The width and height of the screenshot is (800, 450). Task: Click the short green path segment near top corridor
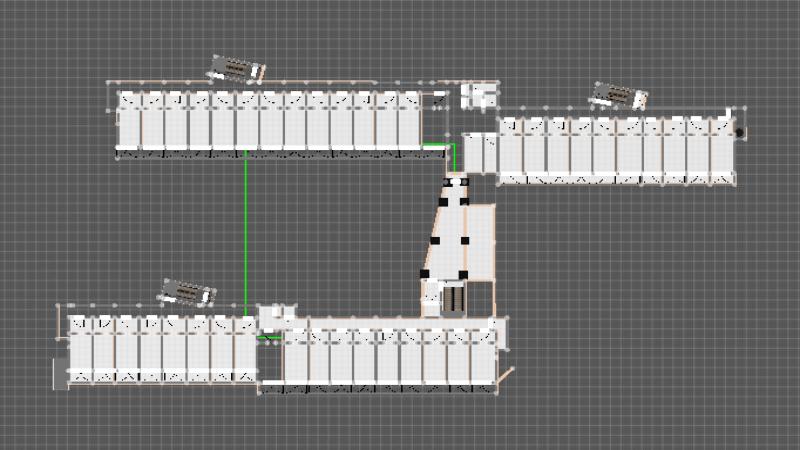click(x=436, y=146)
